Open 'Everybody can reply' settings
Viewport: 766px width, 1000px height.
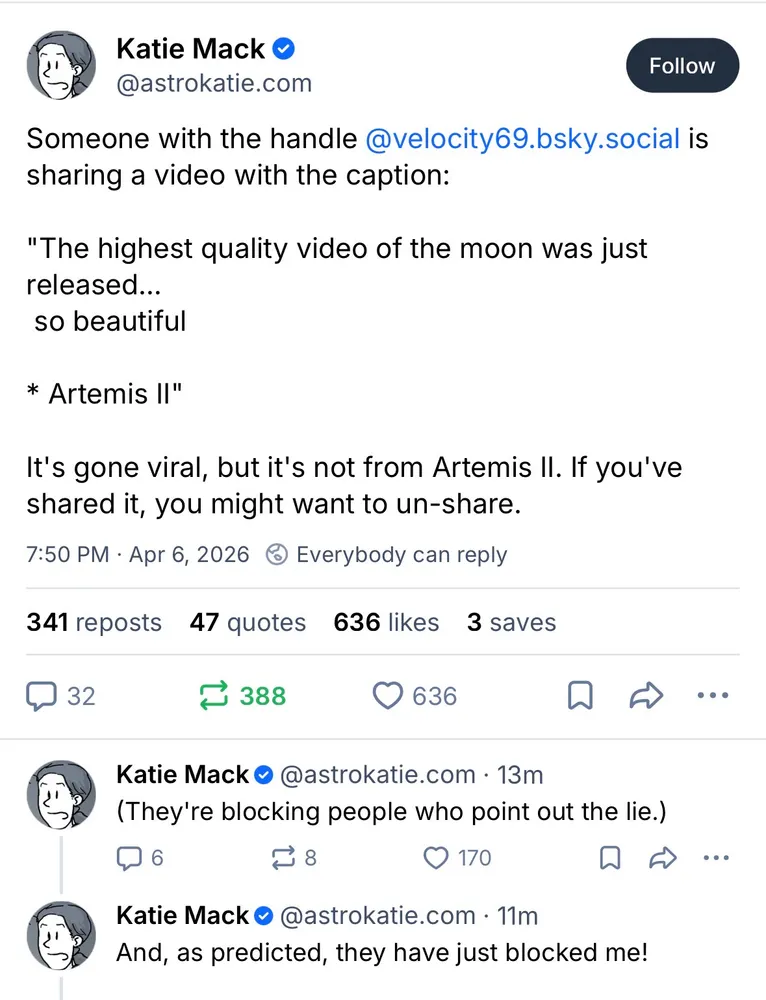coord(388,555)
